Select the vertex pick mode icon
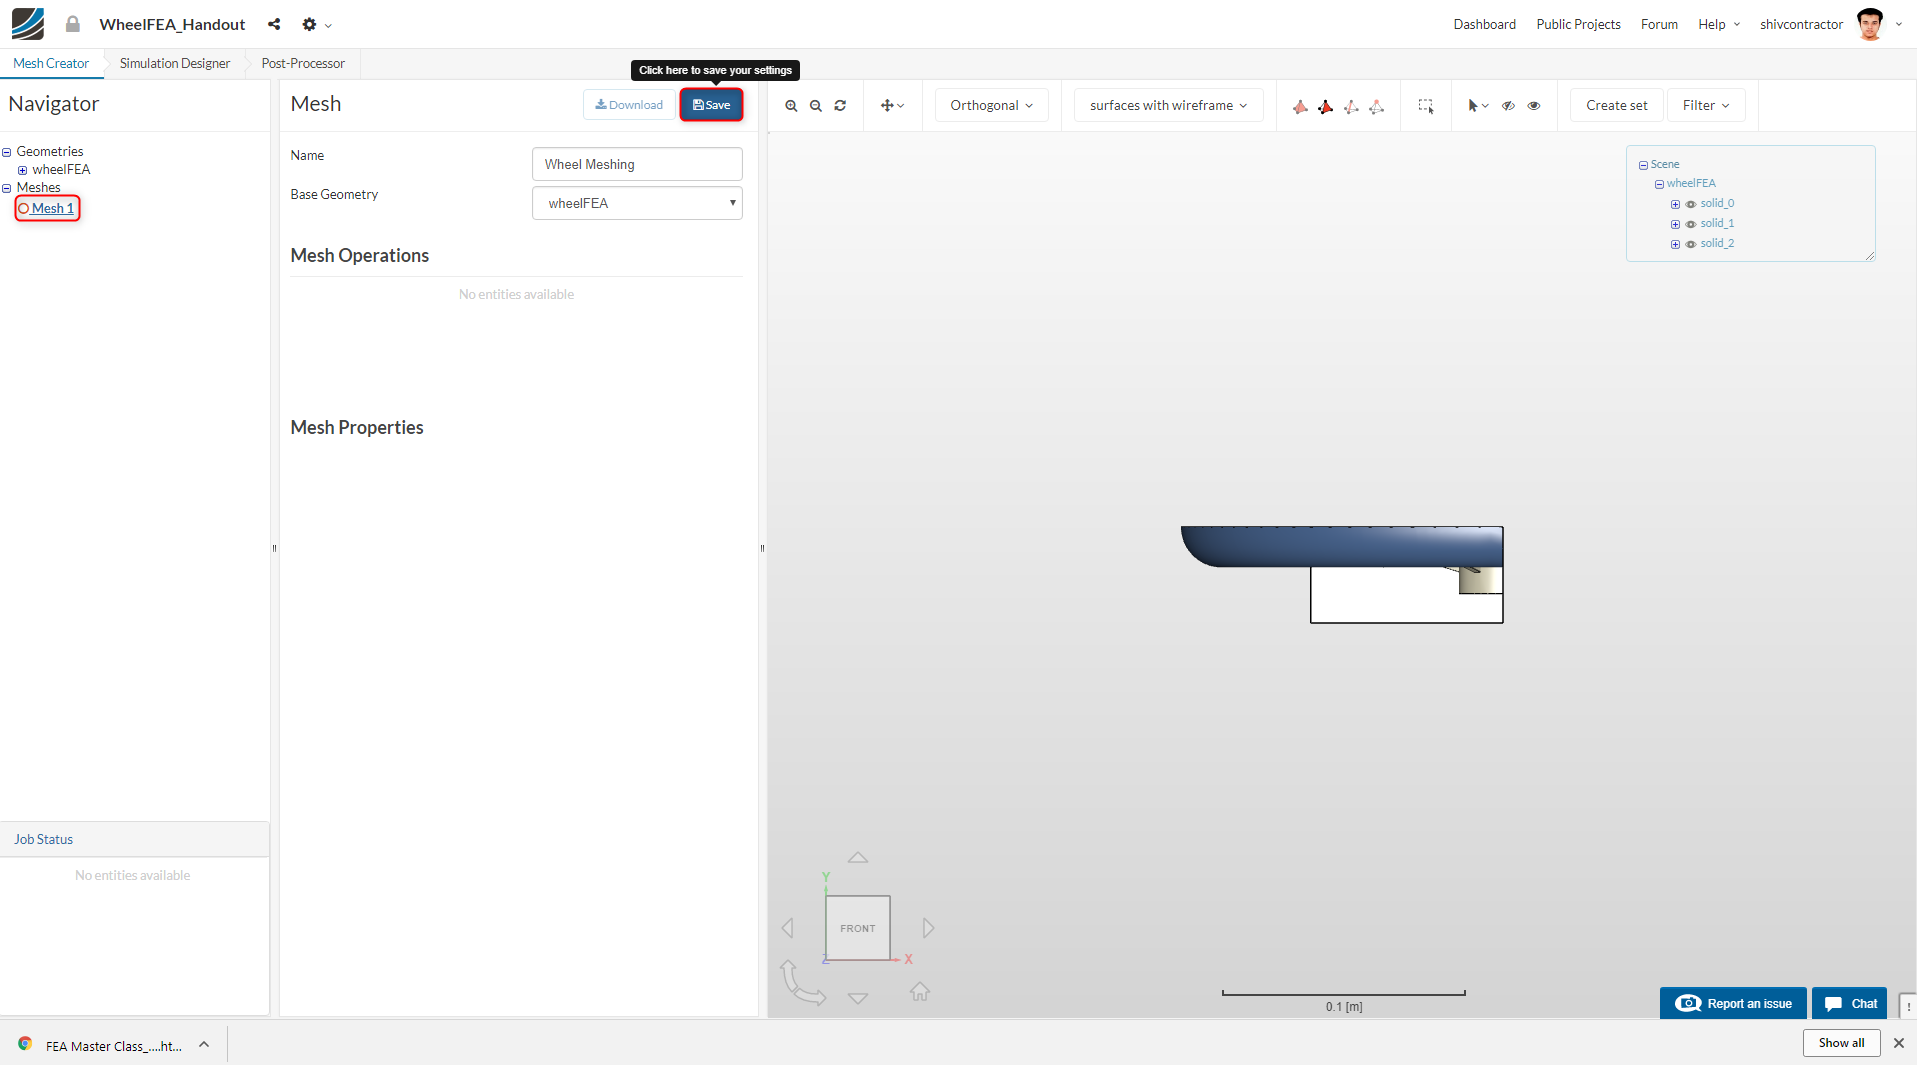Screen dimensions: 1917x1065 coord(1377,106)
